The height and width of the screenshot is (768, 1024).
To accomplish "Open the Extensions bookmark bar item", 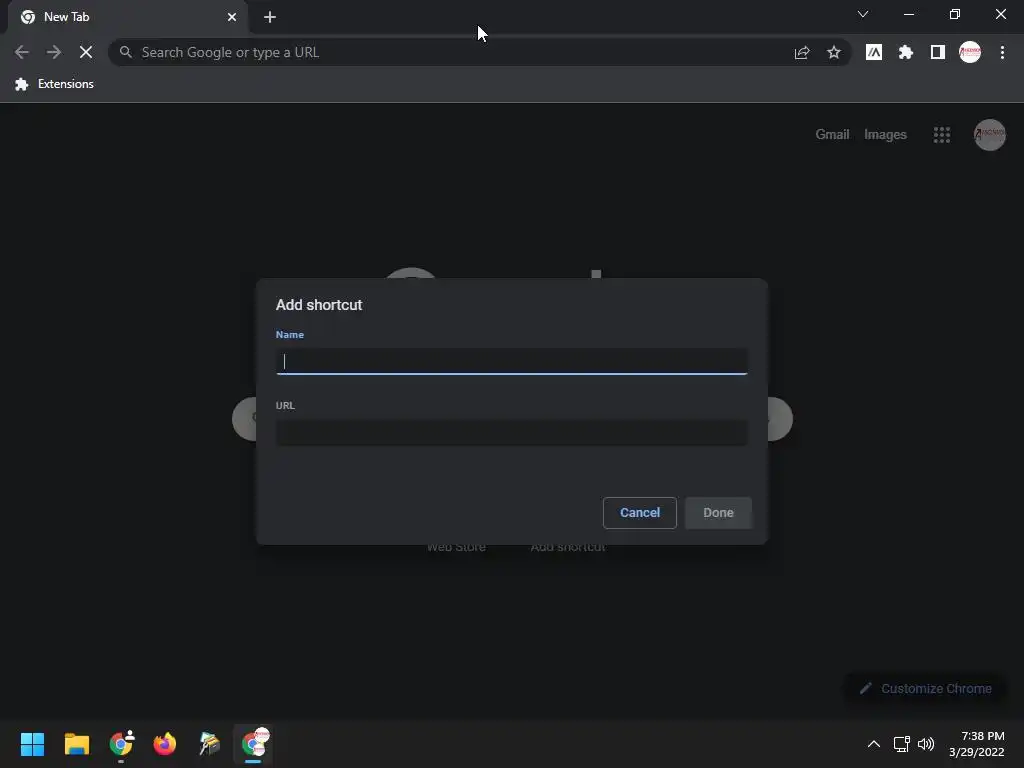I will coord(54,84).
